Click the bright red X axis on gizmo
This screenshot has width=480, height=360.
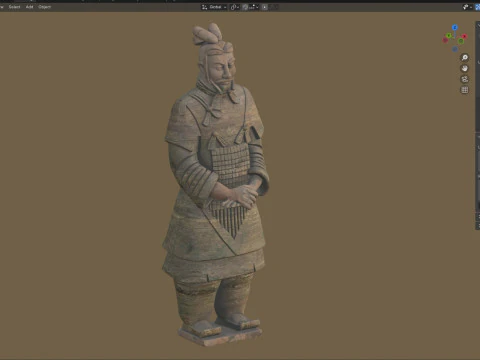click(465, 36)
